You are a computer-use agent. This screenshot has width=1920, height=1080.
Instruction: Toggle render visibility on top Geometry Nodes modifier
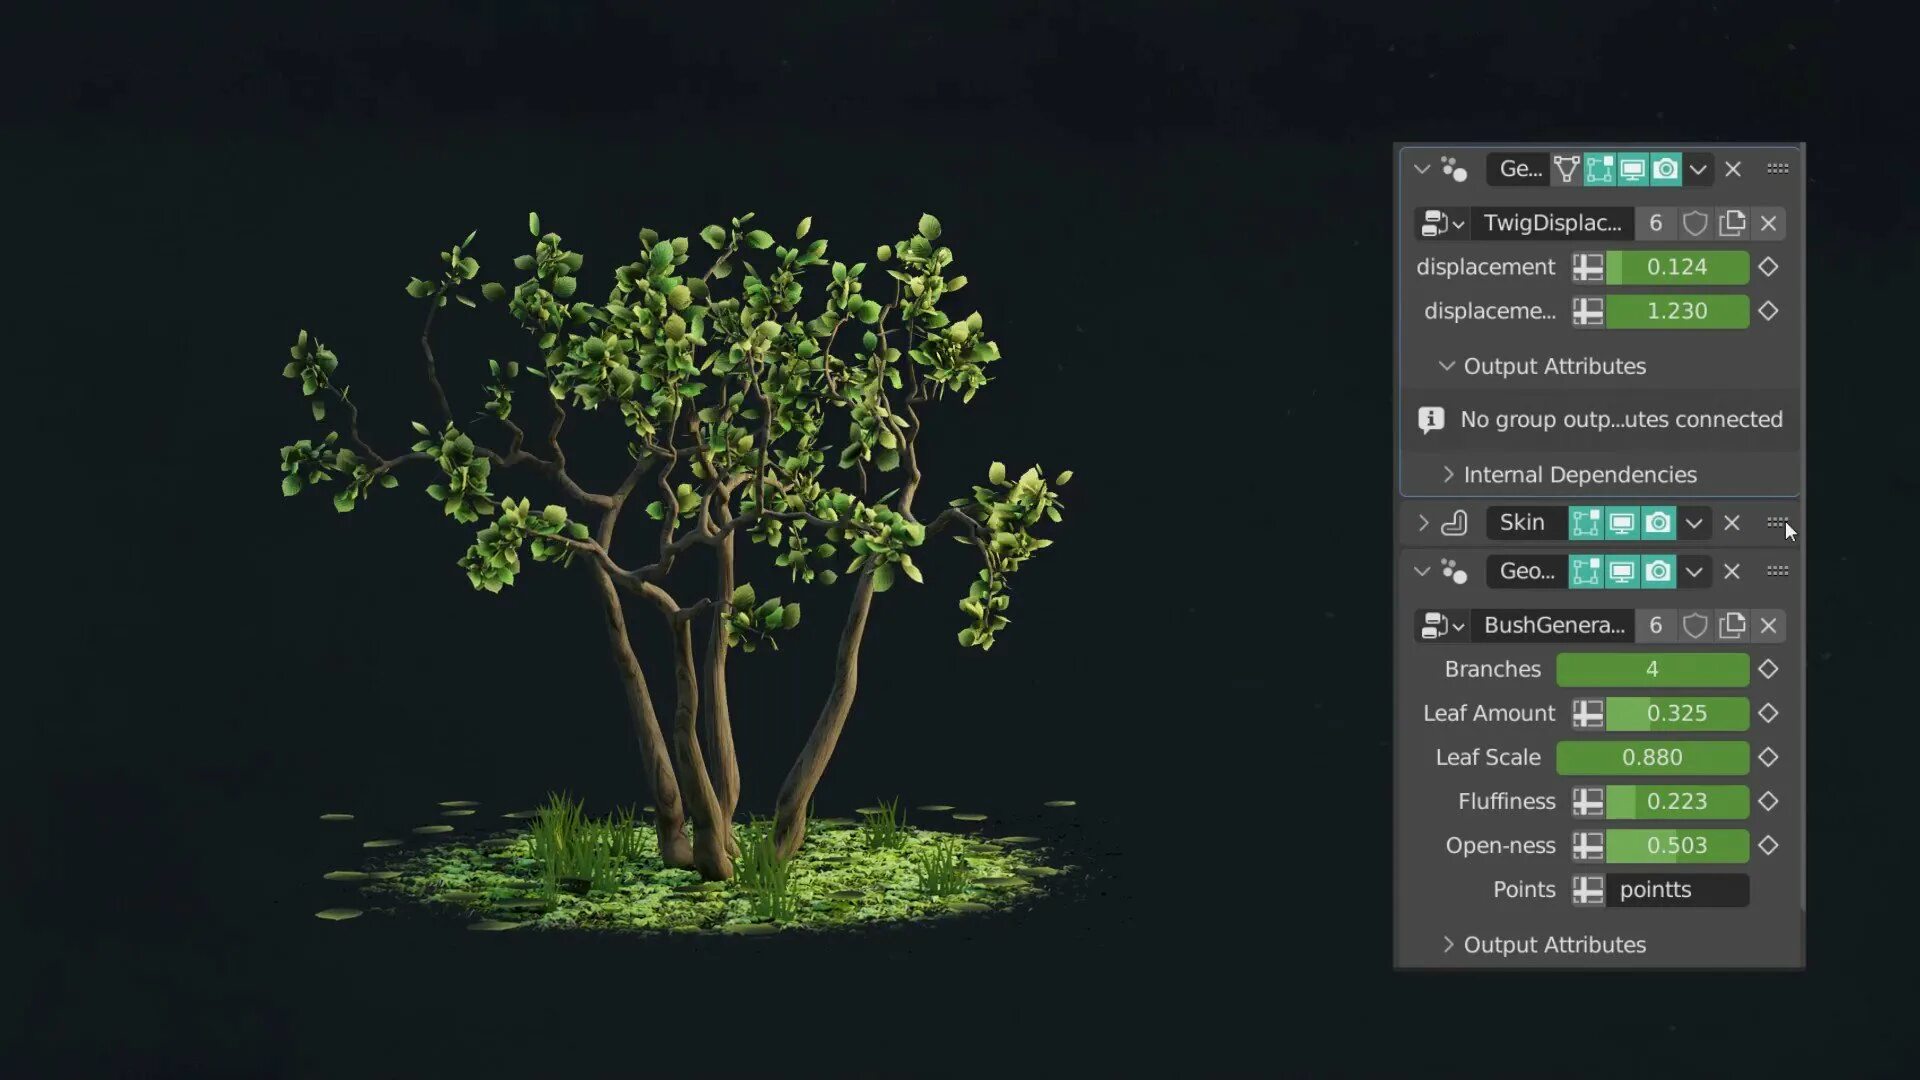tap(1665, 169)
